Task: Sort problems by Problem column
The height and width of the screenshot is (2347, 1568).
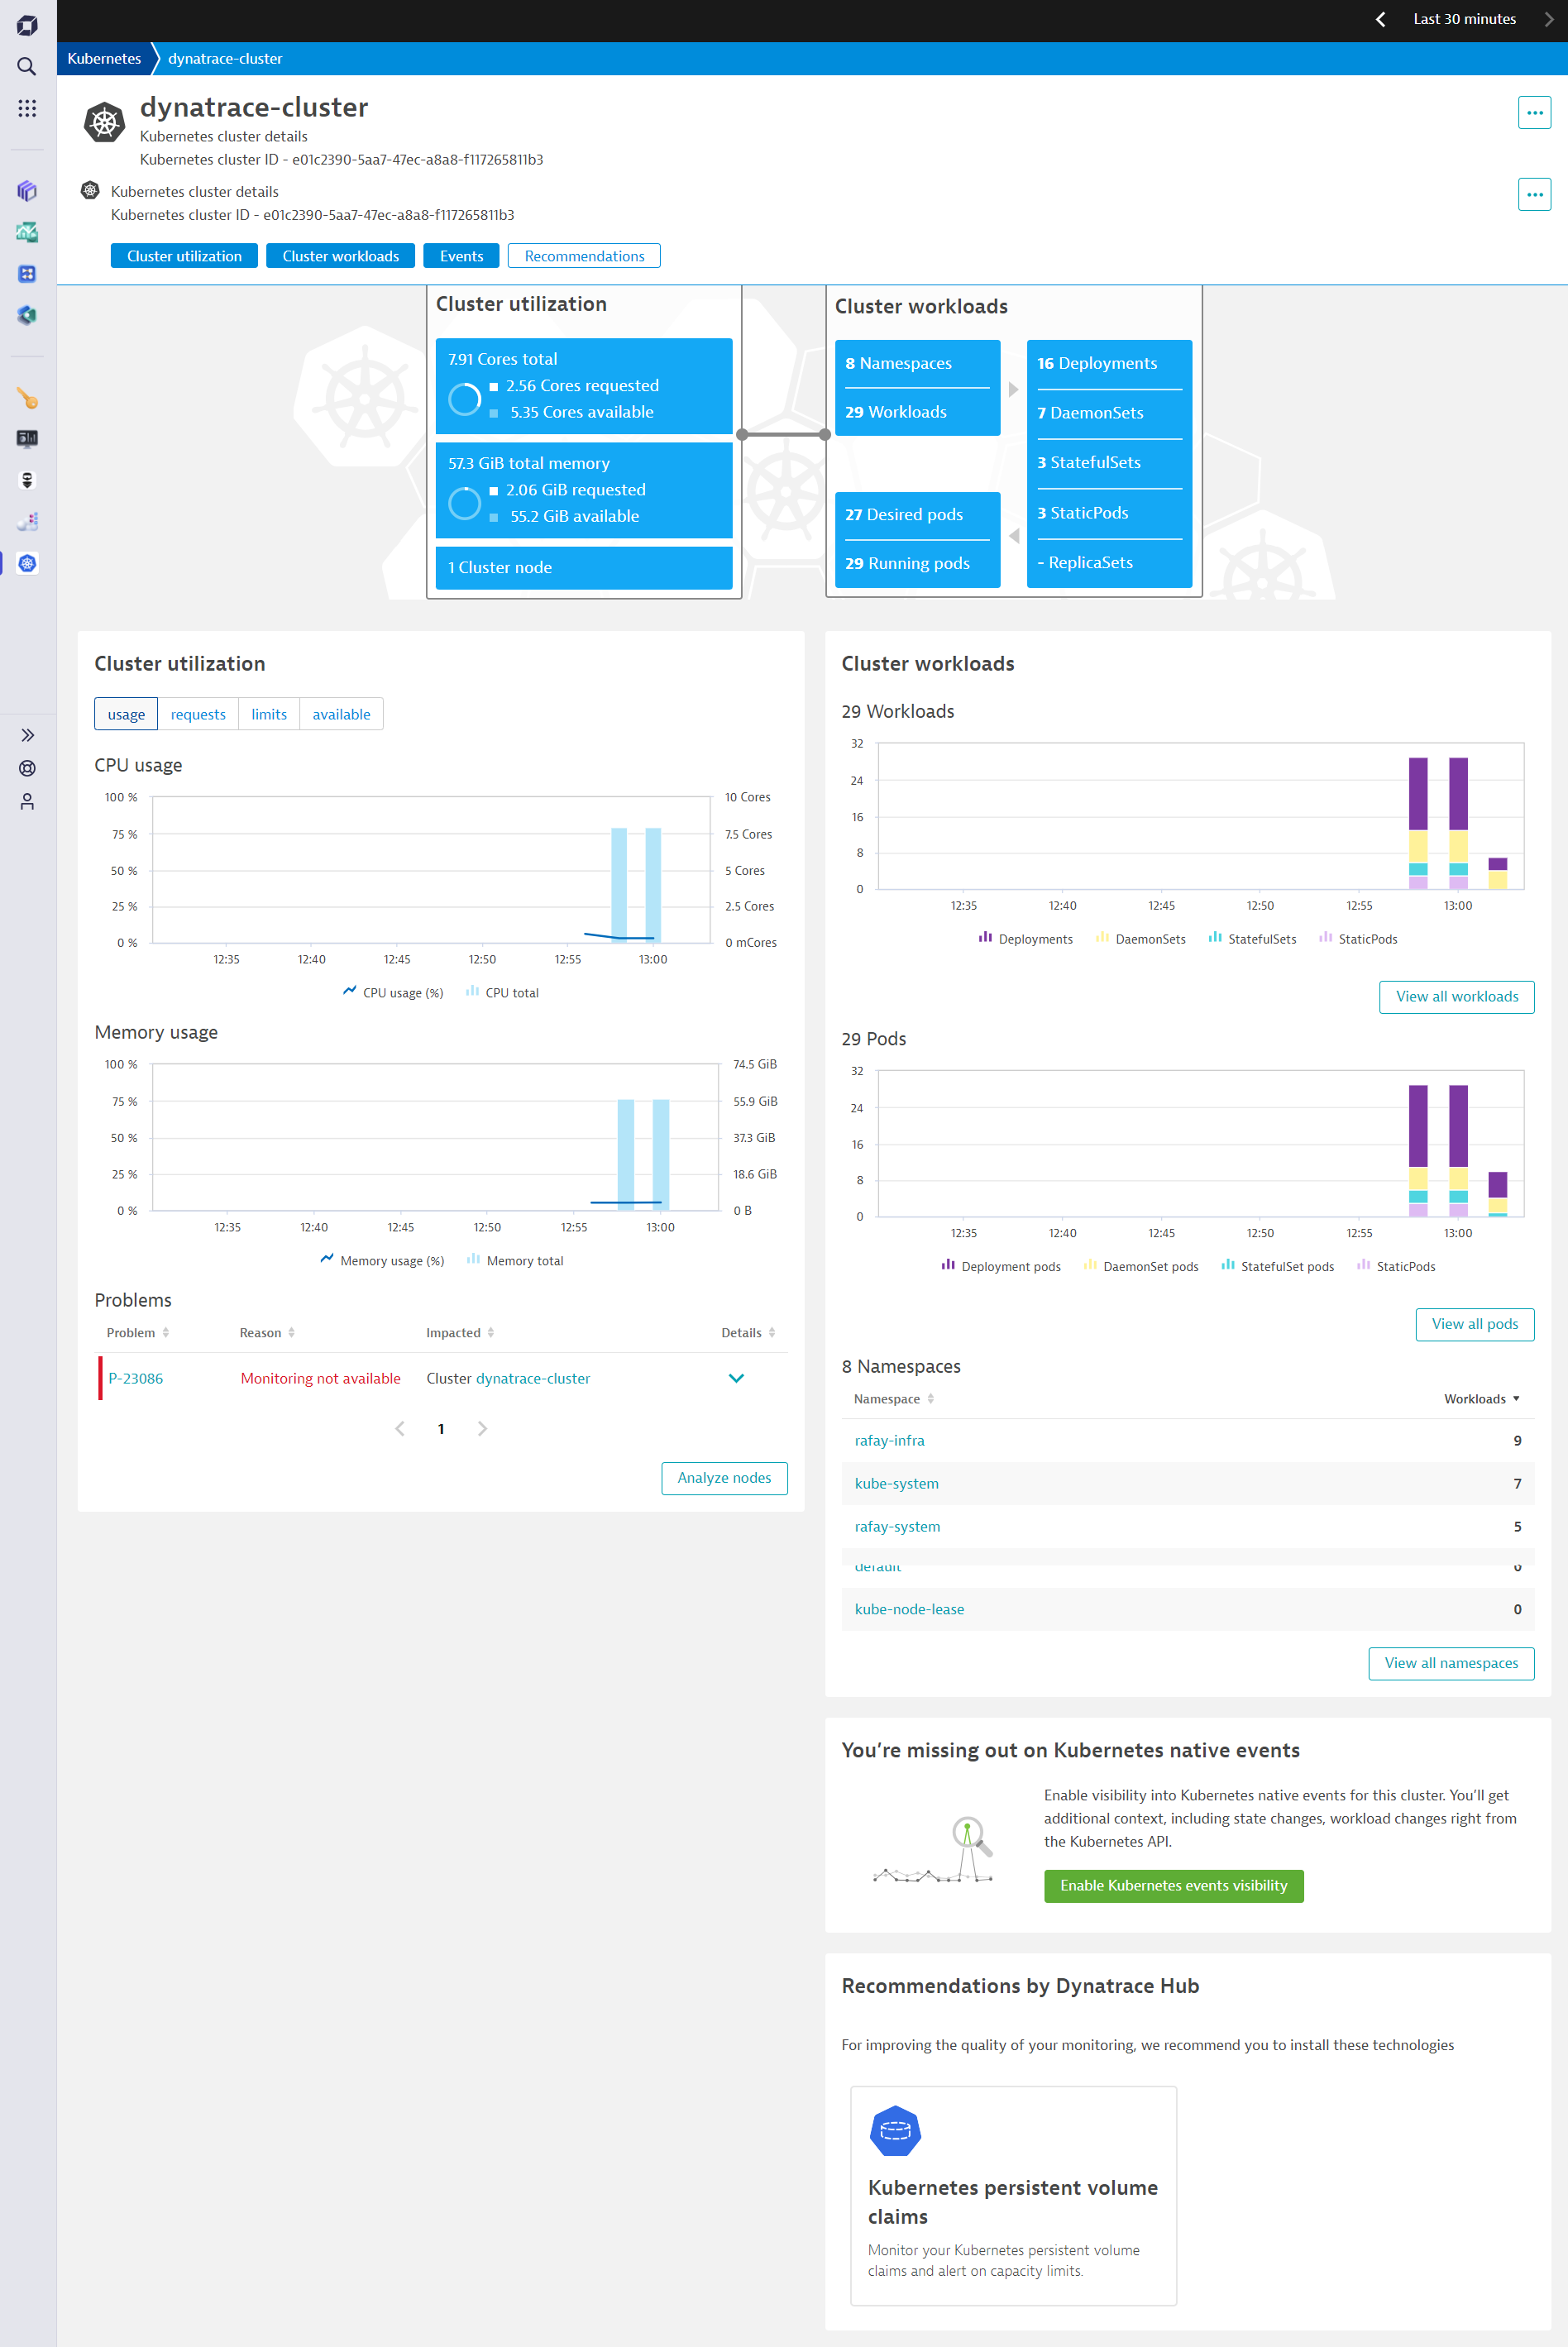Action: [138, 1332]
